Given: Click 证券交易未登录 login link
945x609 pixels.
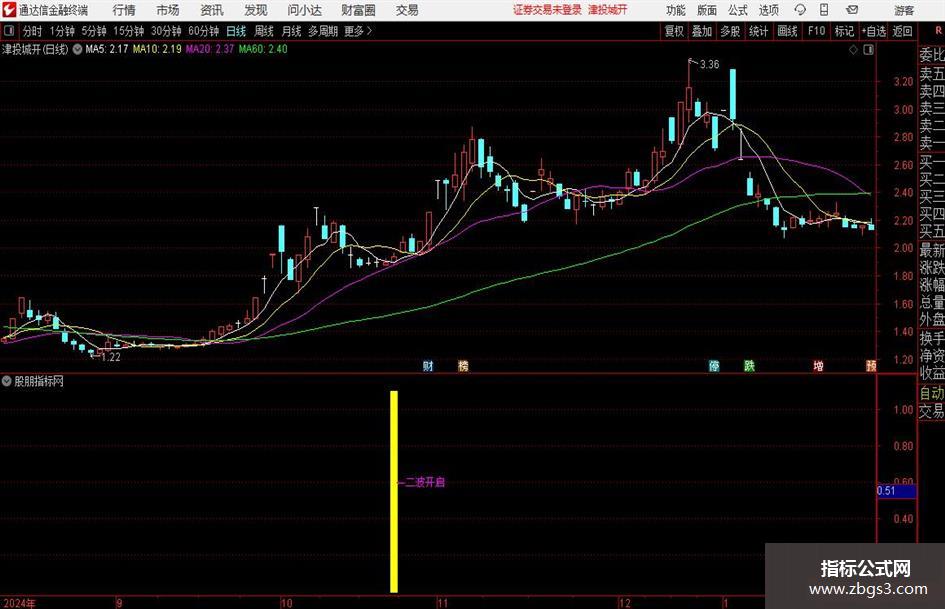Looking at the screenshot, I should pyautogui.click(x=547, y=10).
